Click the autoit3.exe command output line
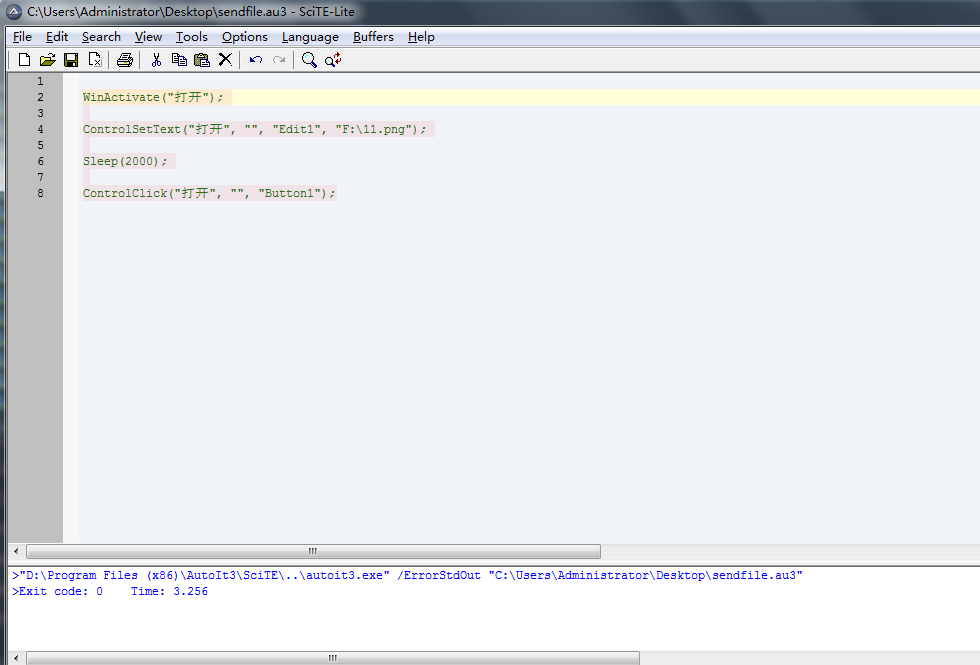Screen dimensions: 980x665 pos(407,575)
